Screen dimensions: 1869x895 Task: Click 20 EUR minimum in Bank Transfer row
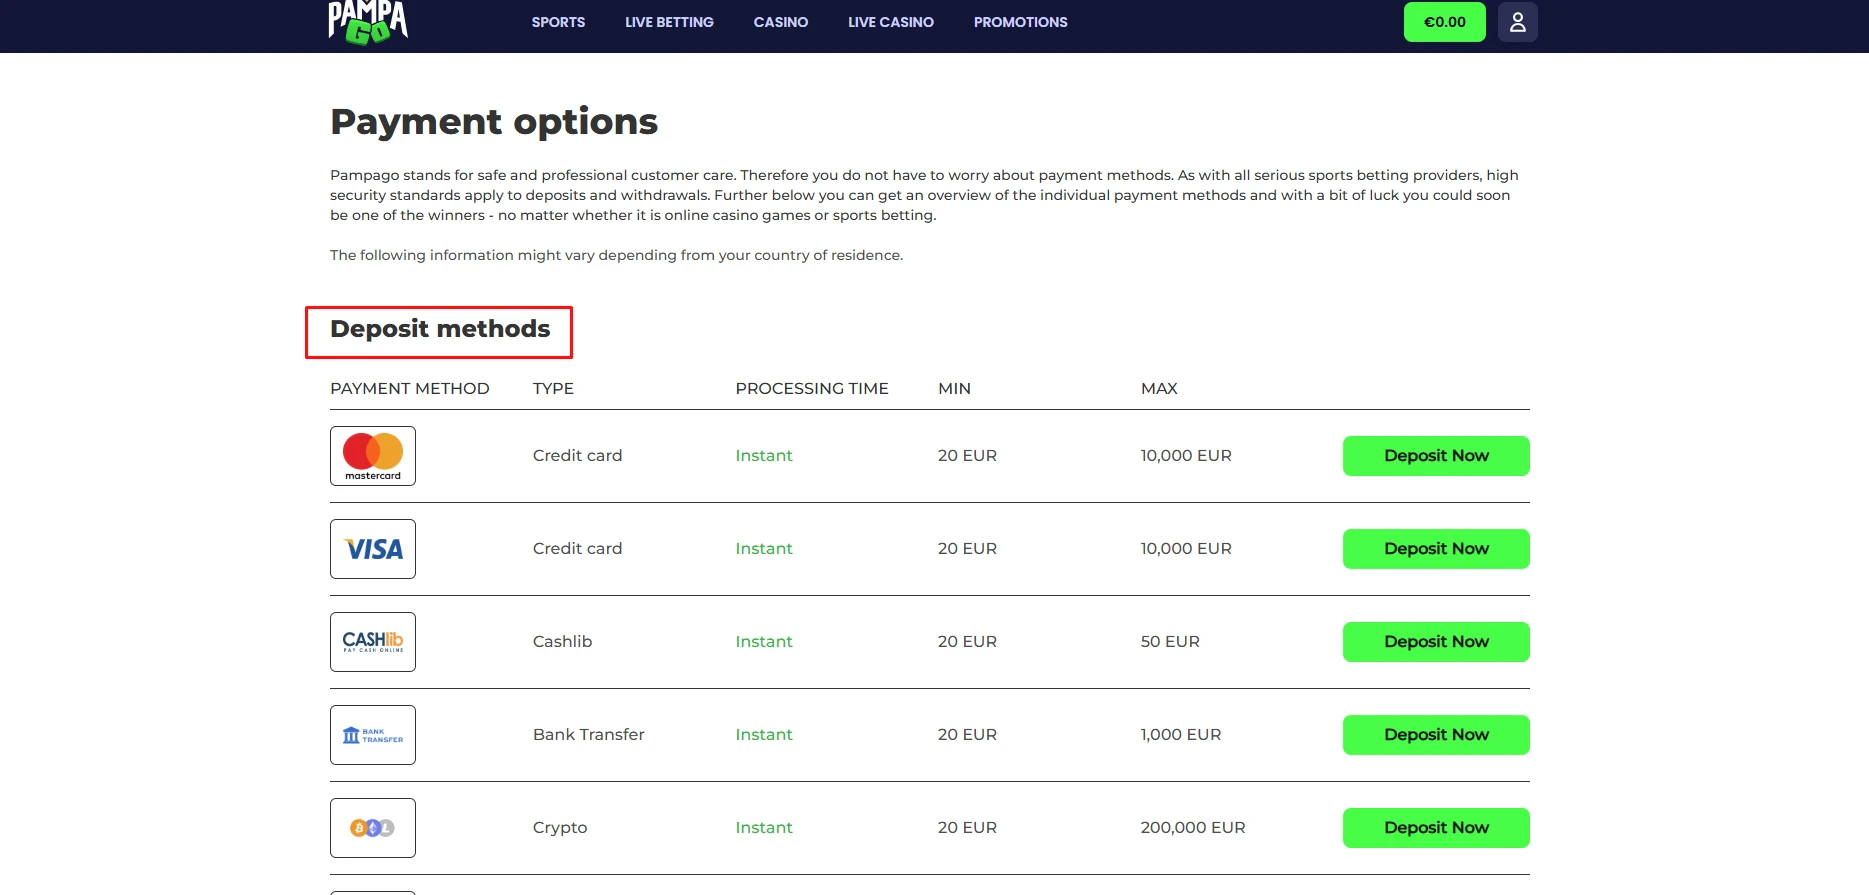click(967, 735)
